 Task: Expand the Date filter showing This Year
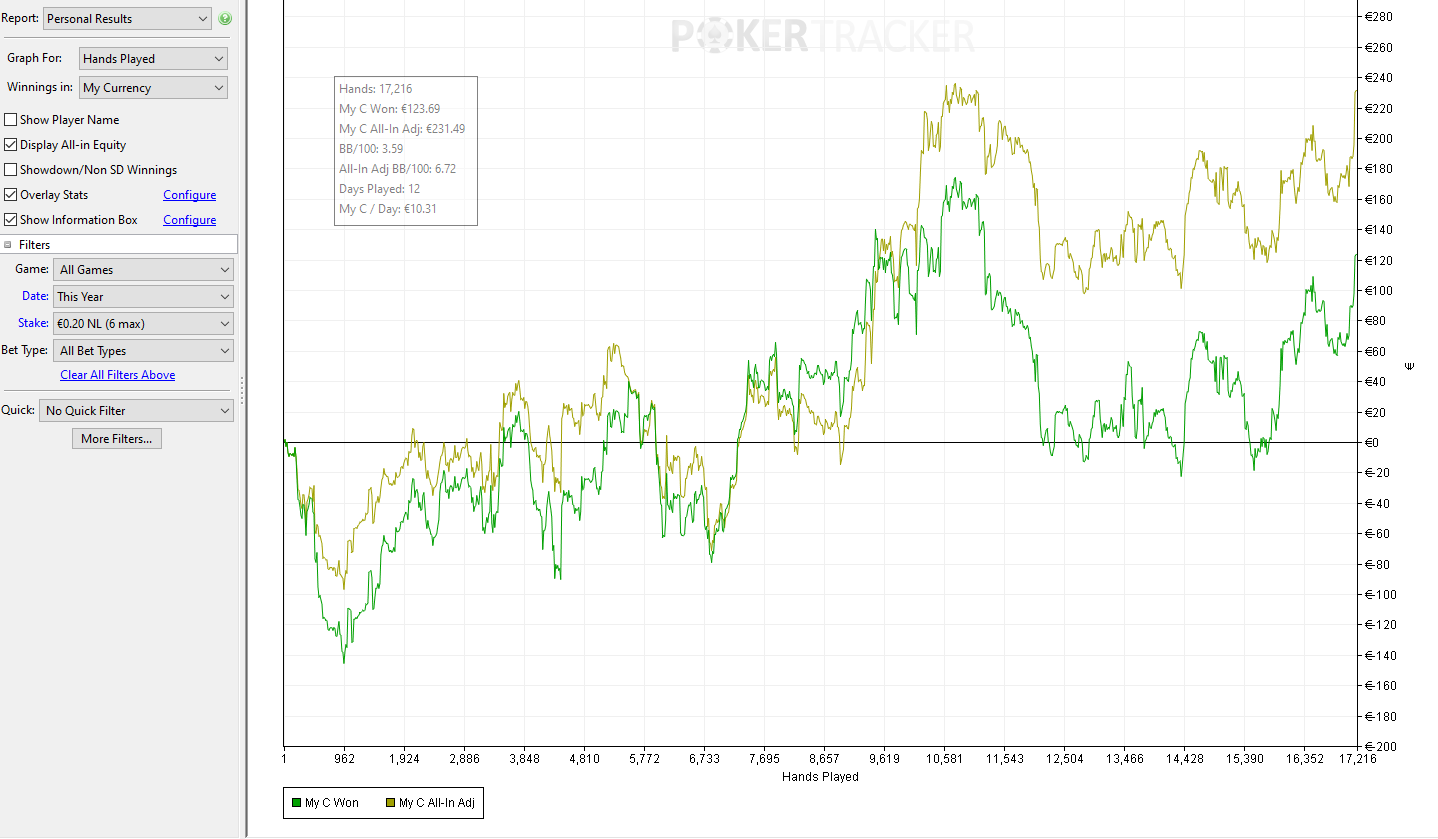pos(143,297)
